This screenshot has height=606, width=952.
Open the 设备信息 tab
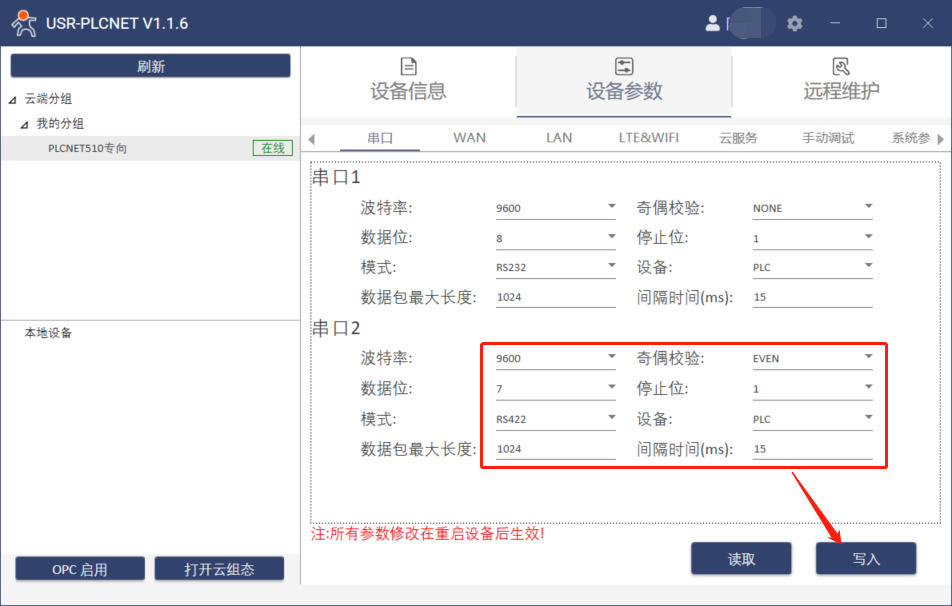(408, 80)
